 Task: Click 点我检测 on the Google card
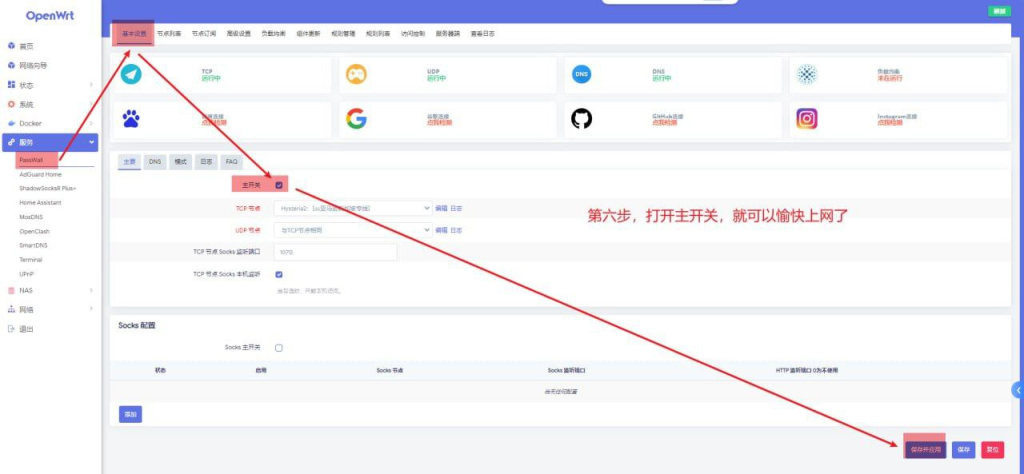point(440,123)
